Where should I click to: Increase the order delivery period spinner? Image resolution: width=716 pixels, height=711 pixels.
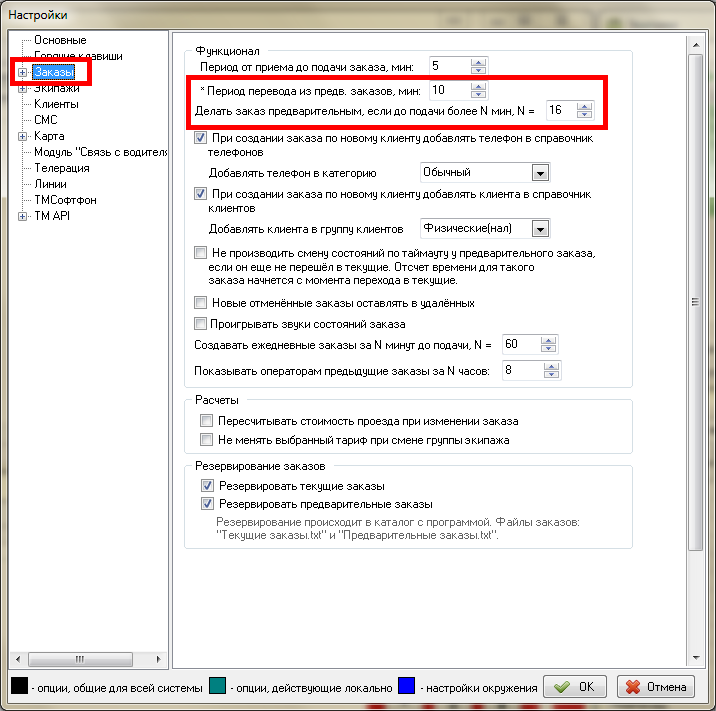pyautogui.click(x=478, y=62)
